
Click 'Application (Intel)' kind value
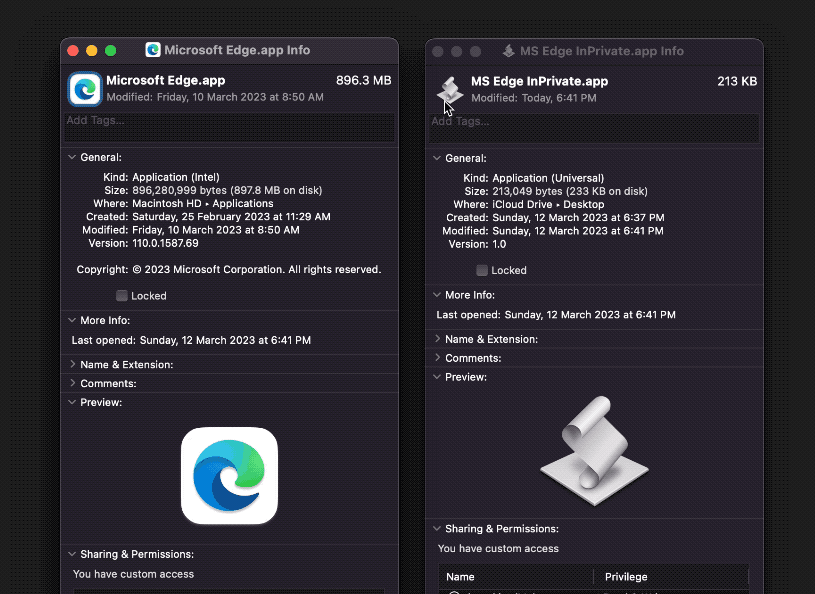(x=176, y=177)
